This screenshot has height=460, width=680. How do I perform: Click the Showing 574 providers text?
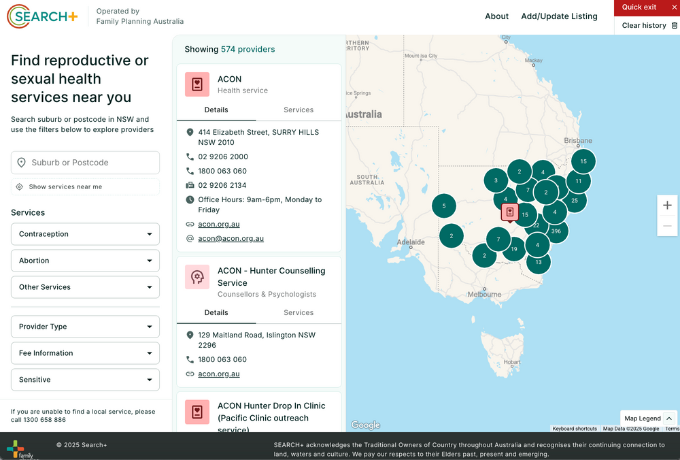tap(230, 49)
